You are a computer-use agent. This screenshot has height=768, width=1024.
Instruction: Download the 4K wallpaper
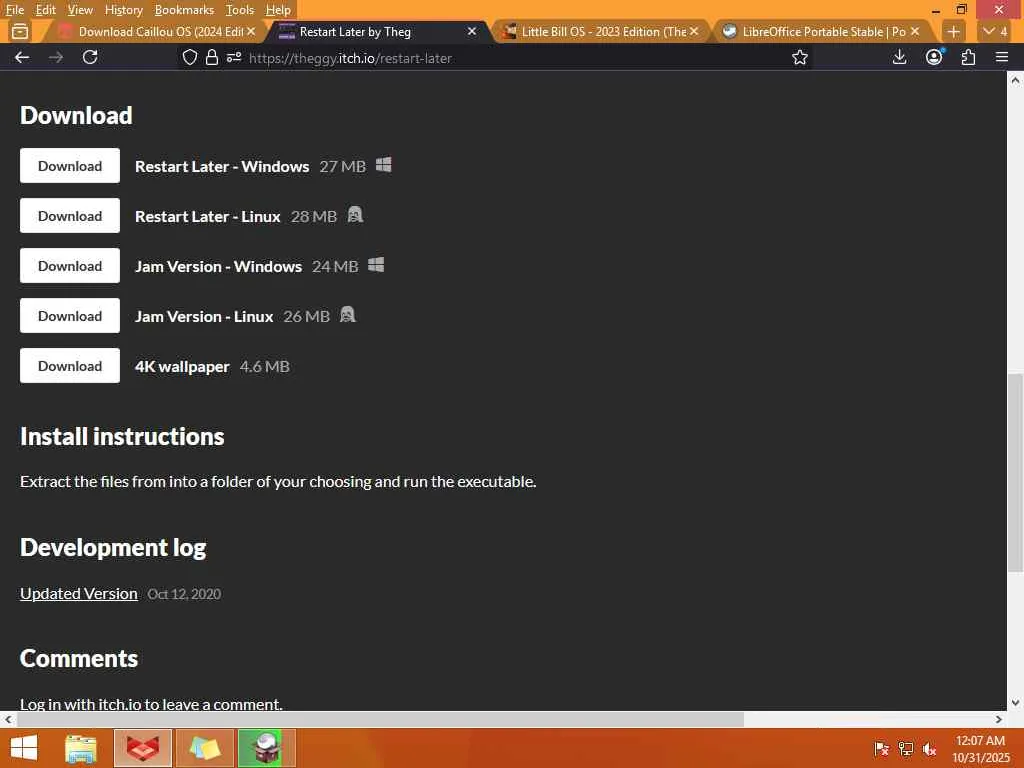(70, 366)
